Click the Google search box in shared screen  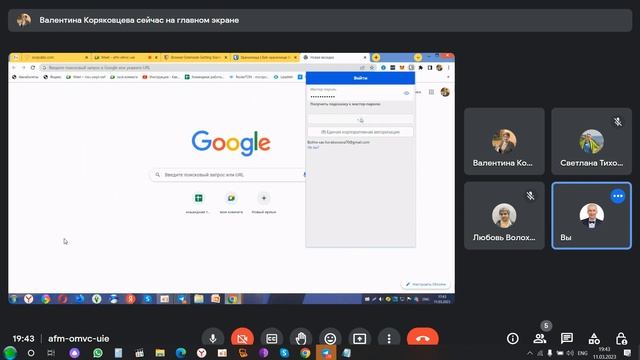click(x=229, y=175)
